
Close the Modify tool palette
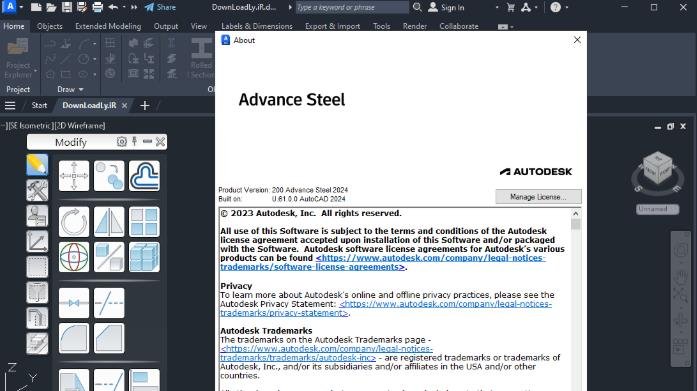click(x=160, y=142)
